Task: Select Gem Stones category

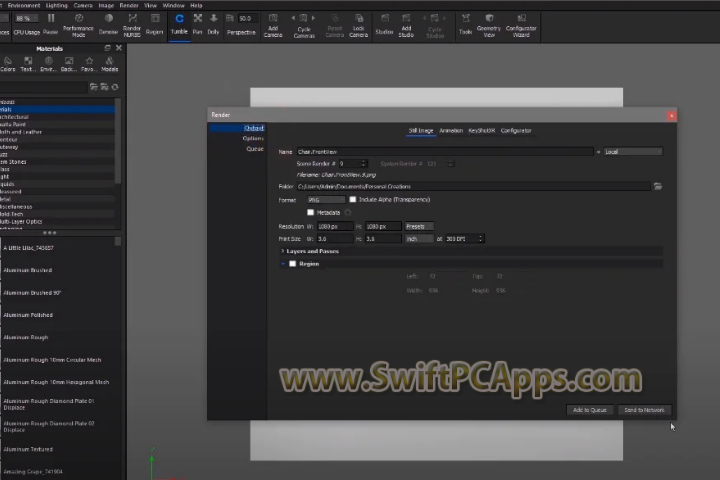Action: coord(57,162)
